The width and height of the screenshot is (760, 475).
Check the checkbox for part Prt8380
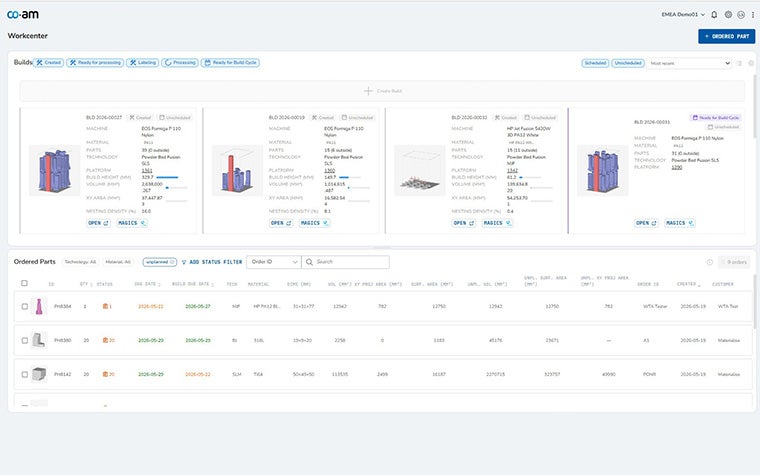[25, 340]
